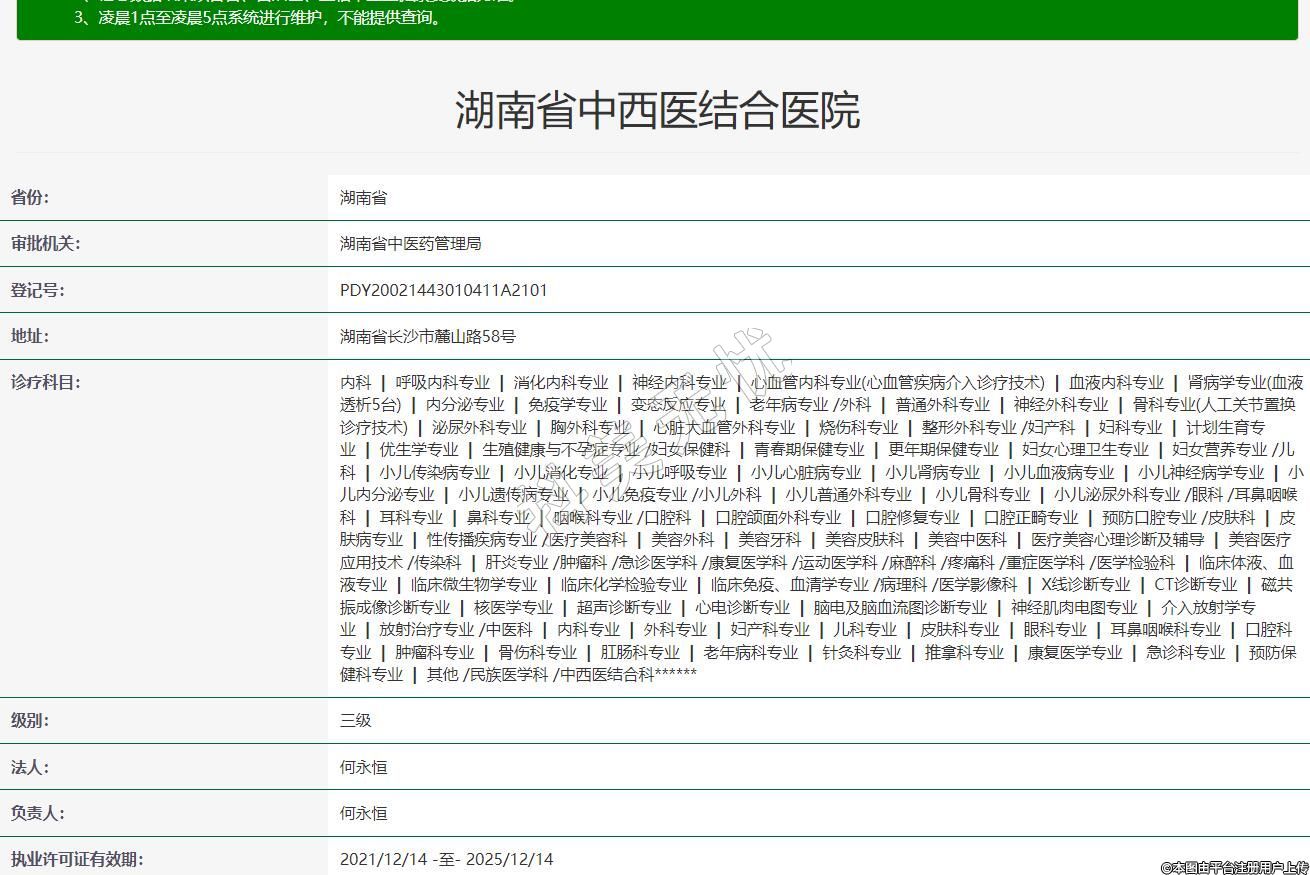1310x875 pixels.
Task: Select the 级别 row label
Action: [x=30, y=720]
